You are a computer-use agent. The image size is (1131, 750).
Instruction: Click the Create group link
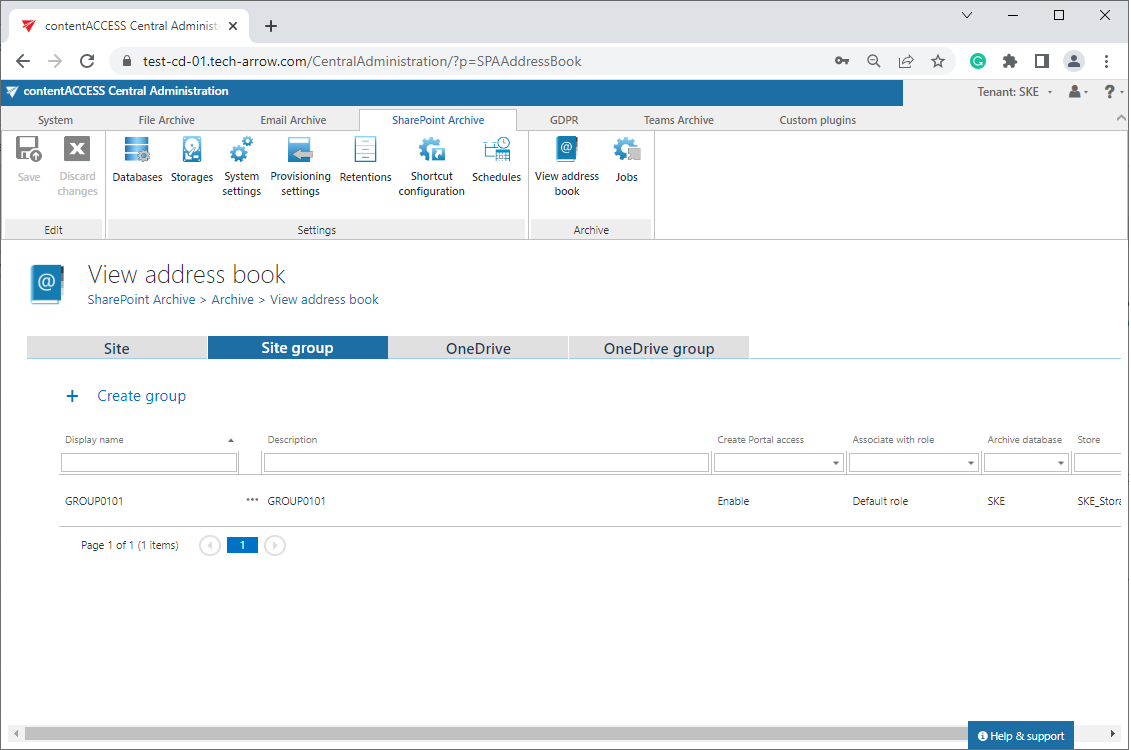click(141, 396)
